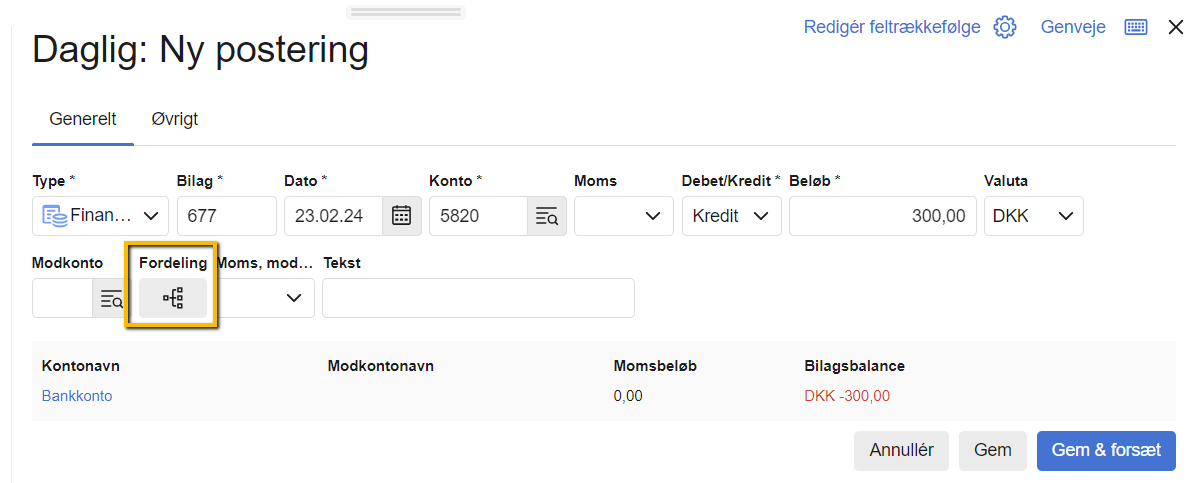Click the Redigér feltrækkefølge link
This screenshot has width=1195, height=483.
tap(891, 27)
